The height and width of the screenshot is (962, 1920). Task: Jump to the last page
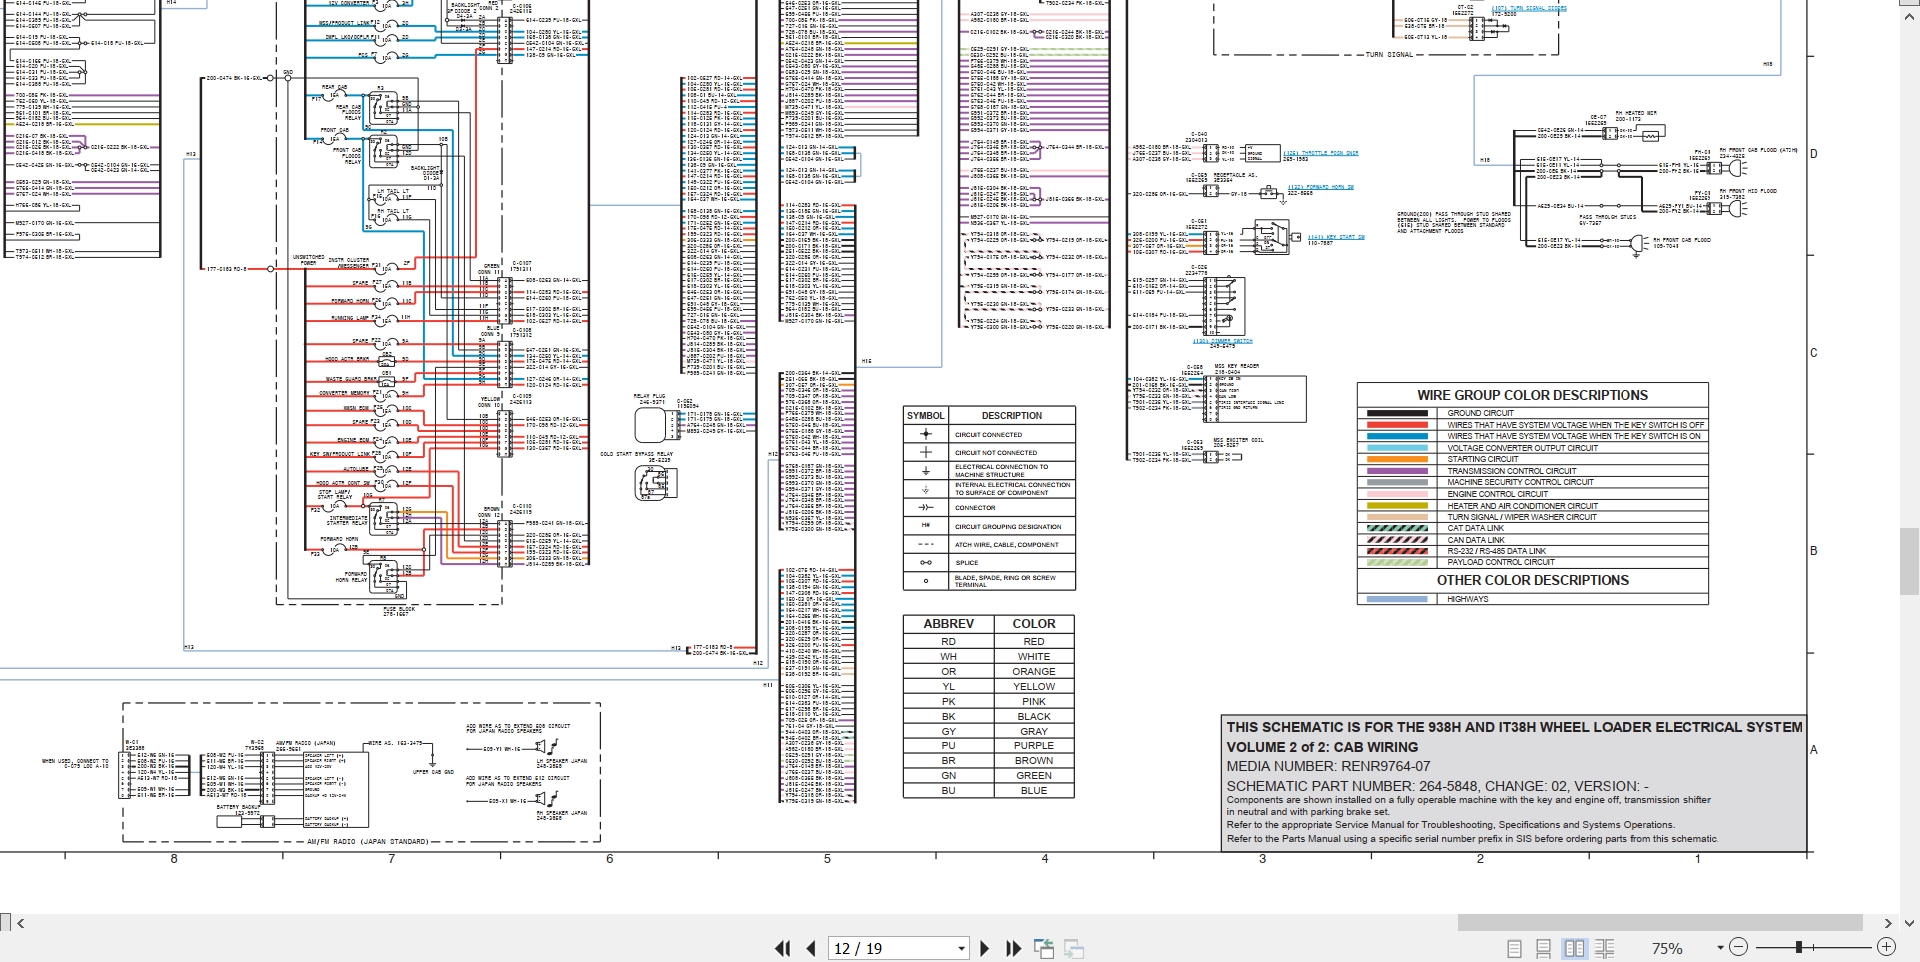click(x=1013, y=948)
